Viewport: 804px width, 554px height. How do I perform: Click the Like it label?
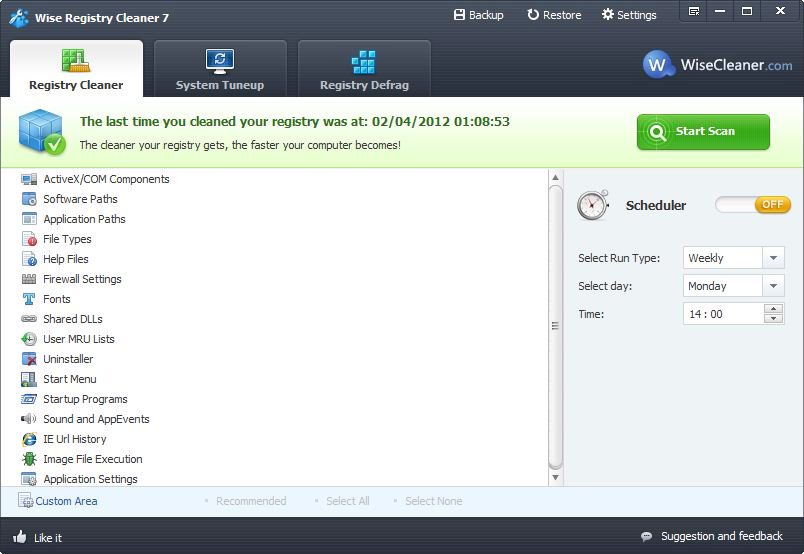tap(48, 538)
